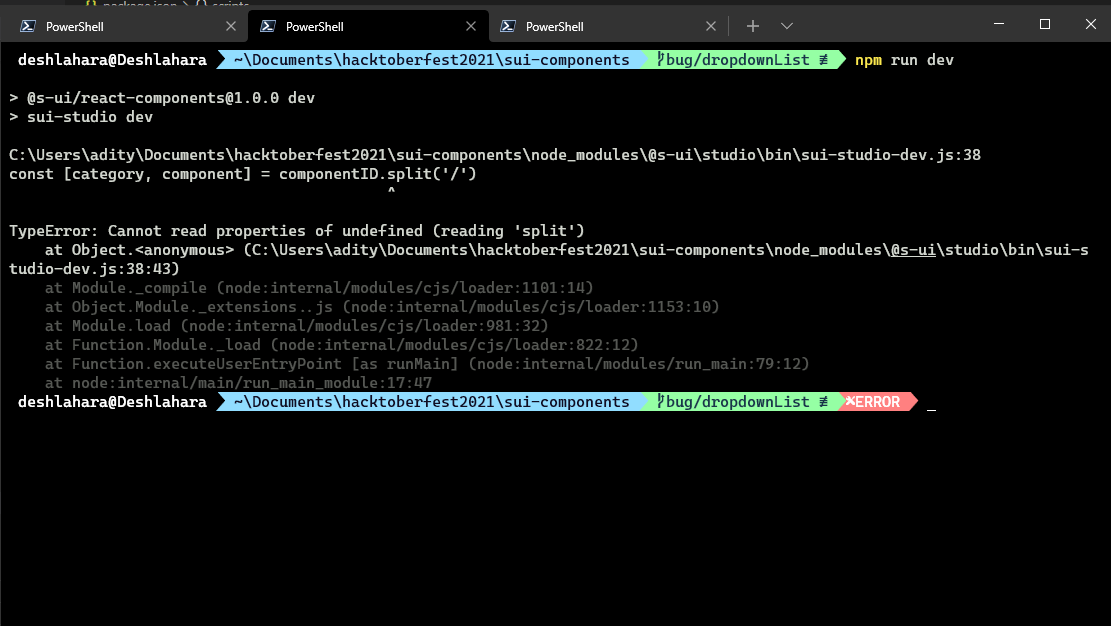Viewport: 1111px width, 626px height.
Task: Click the ERROR status segment in the prompt
Action: (x=875, y=401)
